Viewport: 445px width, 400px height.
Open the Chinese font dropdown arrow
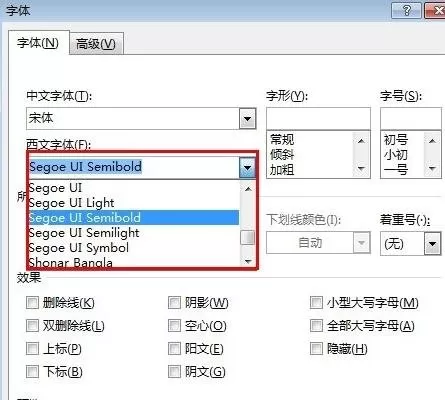click(247, 119)
